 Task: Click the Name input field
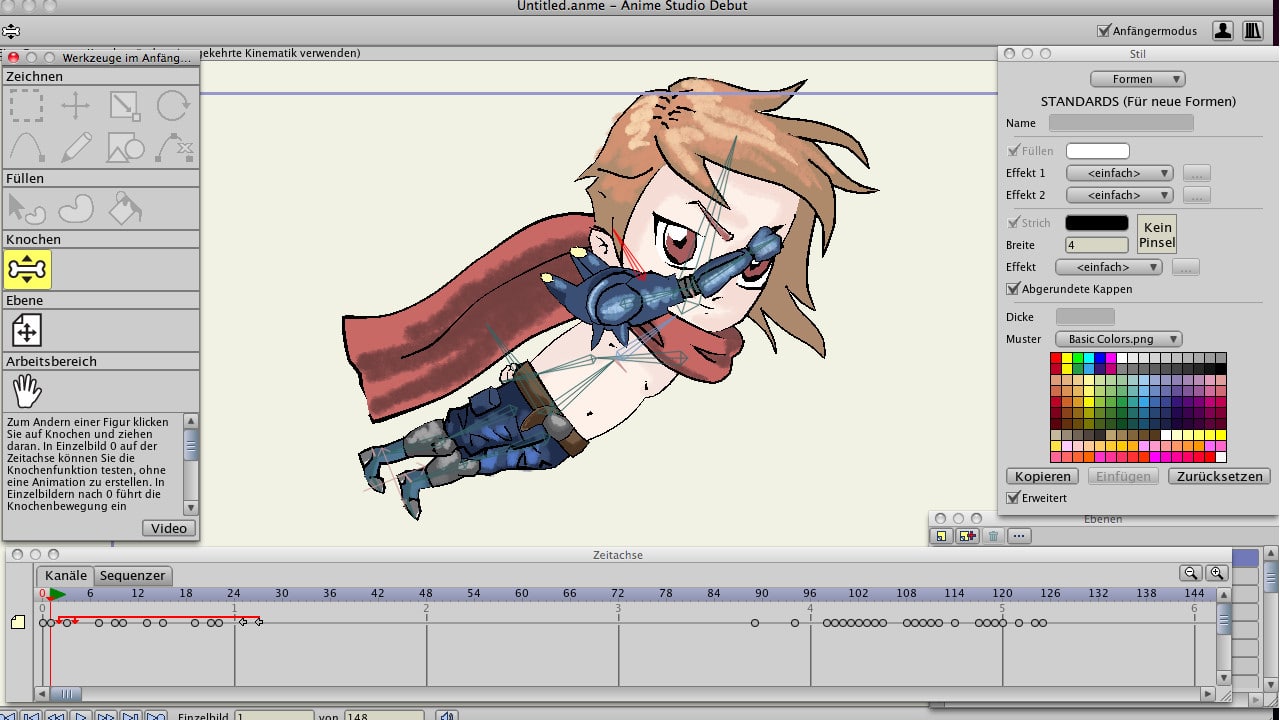(x=1121, y=123)
